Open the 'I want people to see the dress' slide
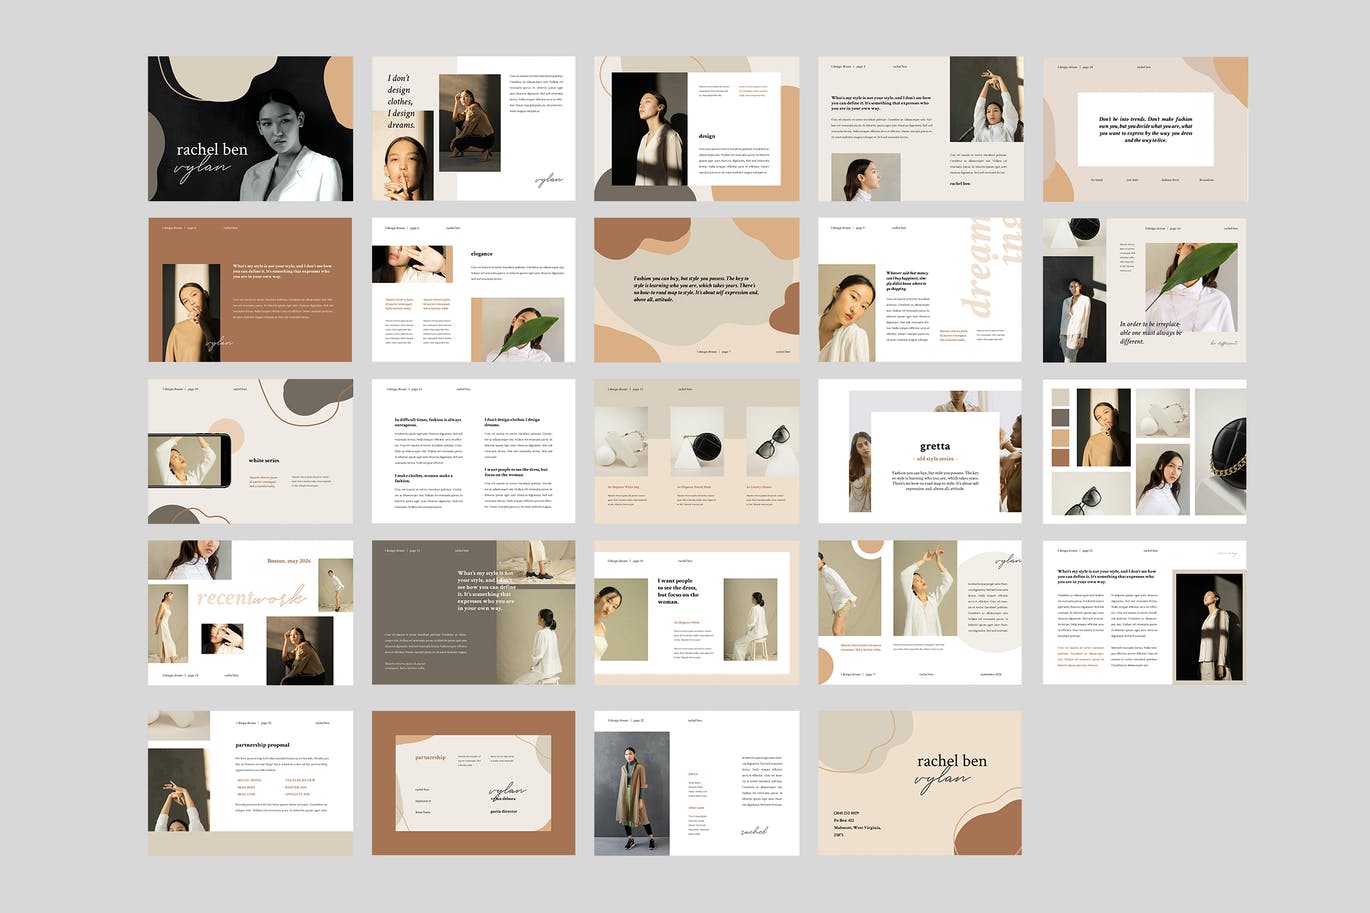 [696, 612]
